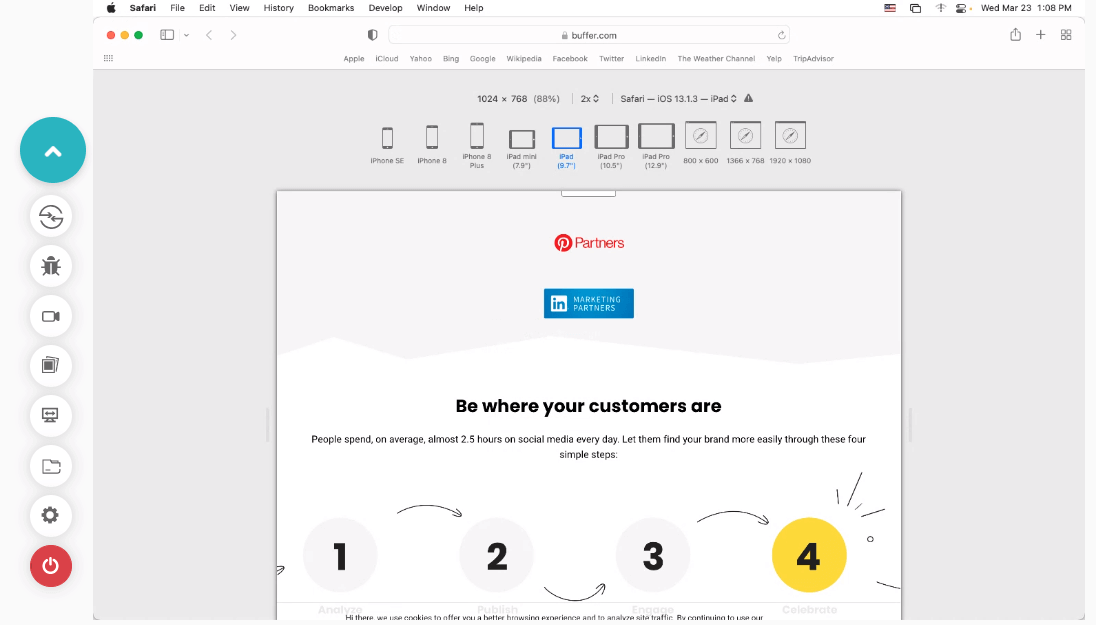Open the Bing bookmark link
The image size is (1096, 625).
tap(451, 59)
